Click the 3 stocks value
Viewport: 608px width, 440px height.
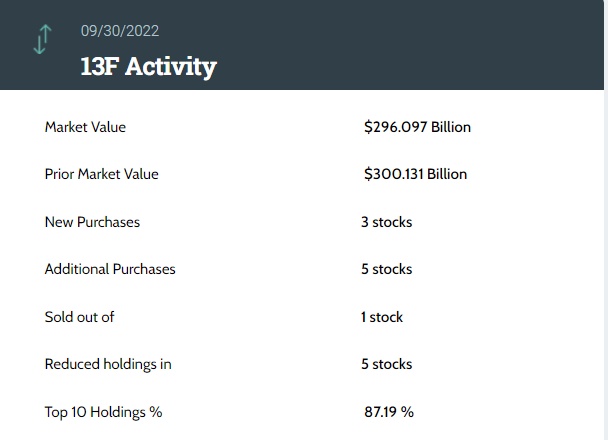[386, 222]
